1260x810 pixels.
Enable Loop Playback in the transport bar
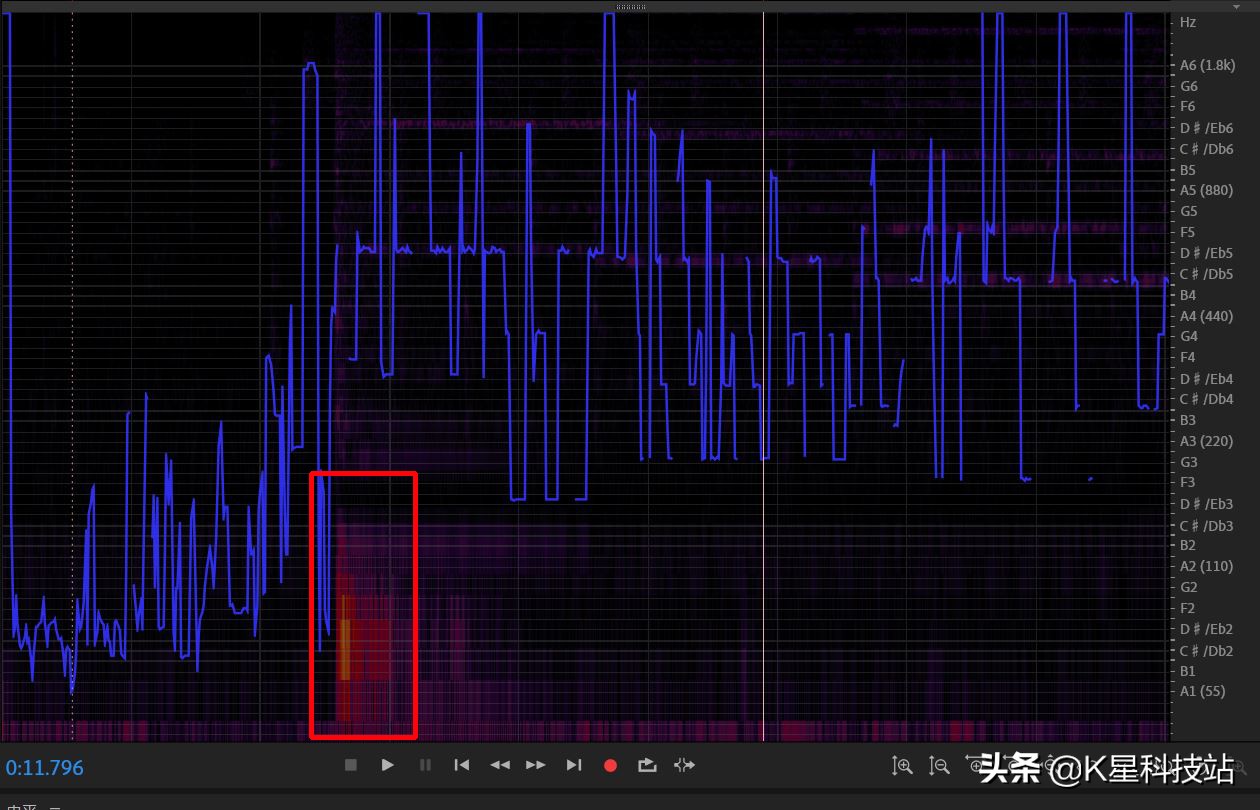click(646, 765)
